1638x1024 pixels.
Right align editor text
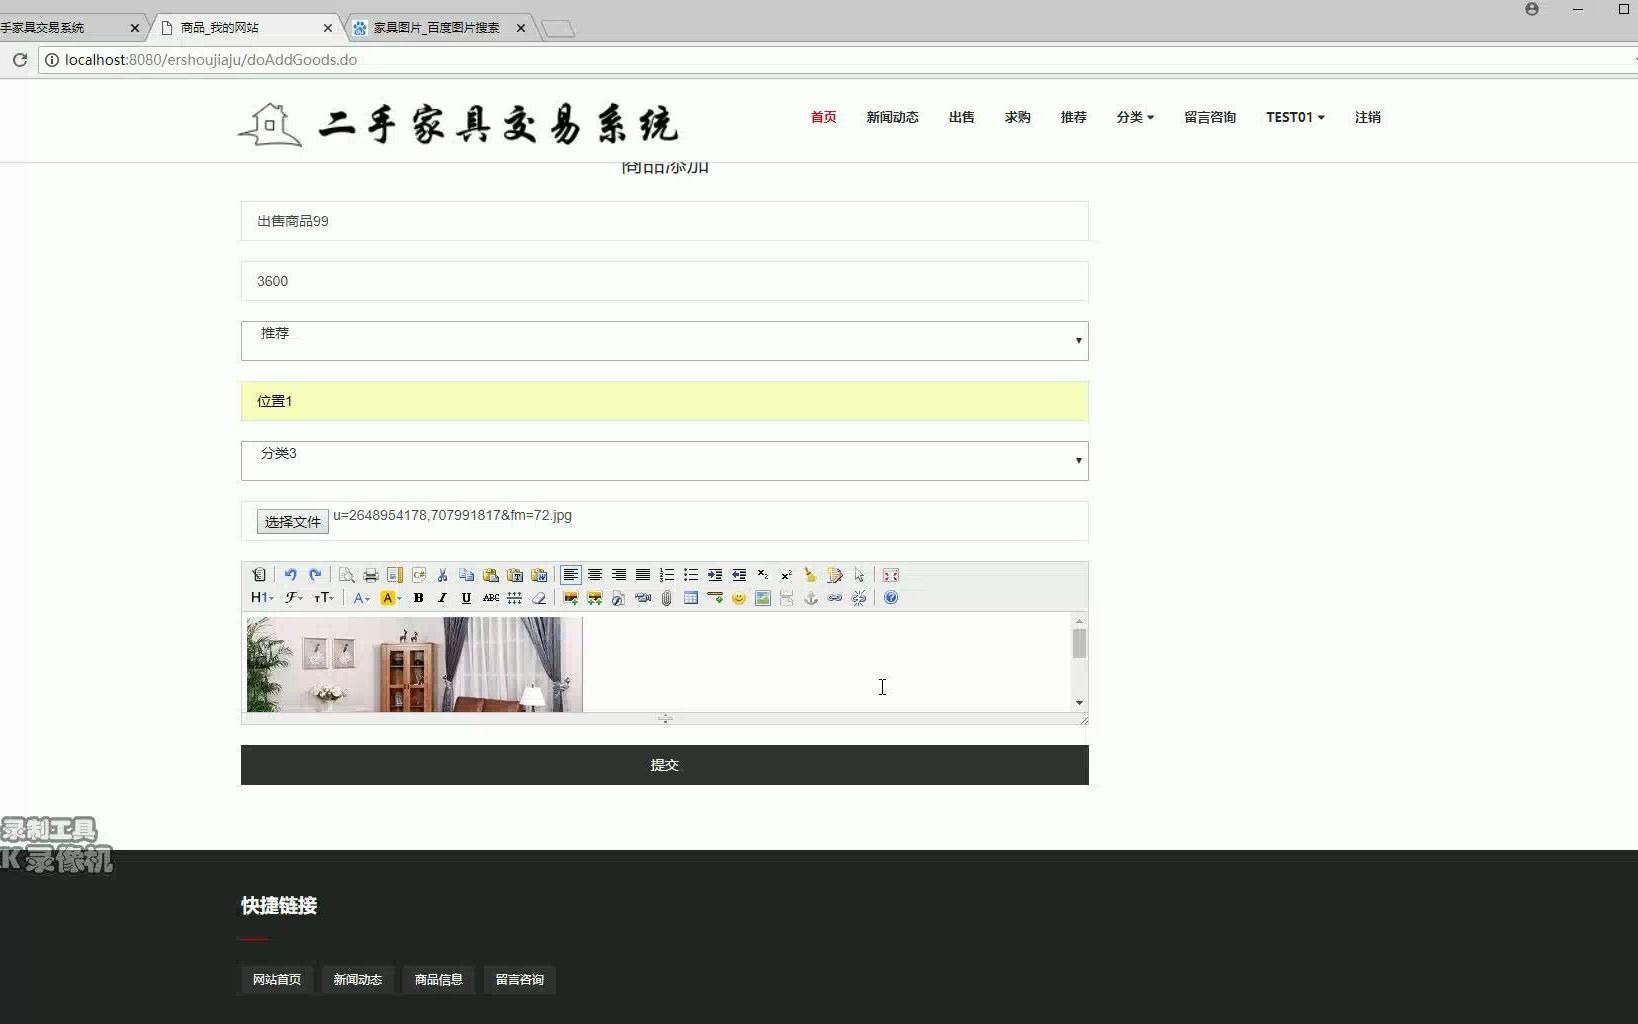click(619, 575)
